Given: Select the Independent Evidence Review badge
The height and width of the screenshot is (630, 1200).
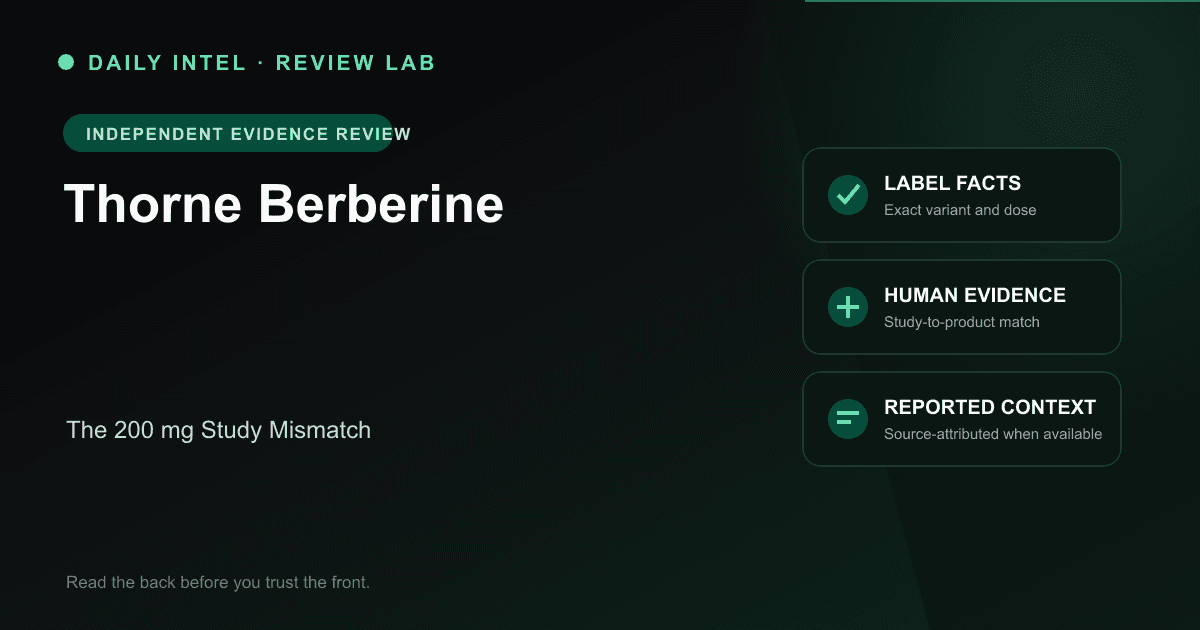Looking at the screenshot, I should click(x=228, y=133).
